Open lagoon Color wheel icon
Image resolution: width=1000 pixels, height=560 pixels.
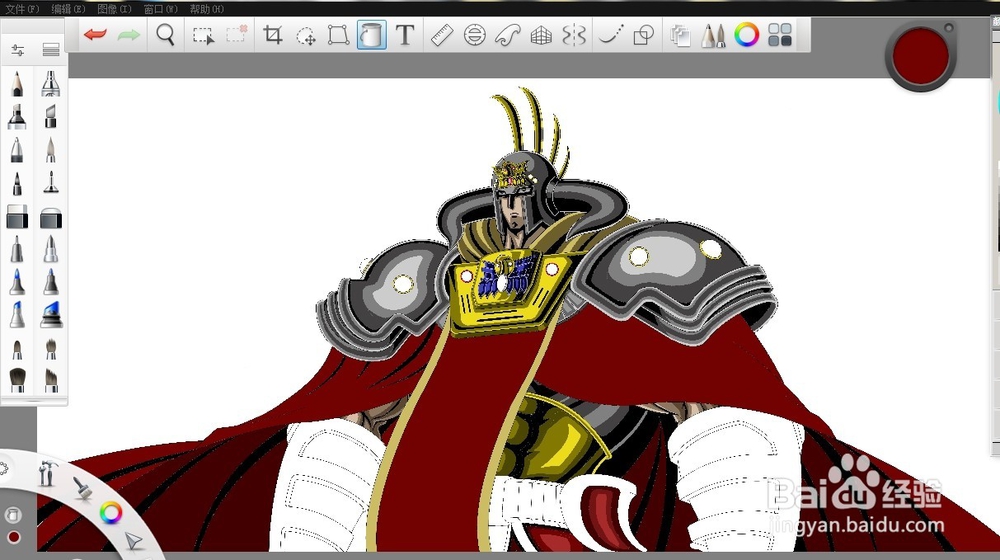(111, 513)
